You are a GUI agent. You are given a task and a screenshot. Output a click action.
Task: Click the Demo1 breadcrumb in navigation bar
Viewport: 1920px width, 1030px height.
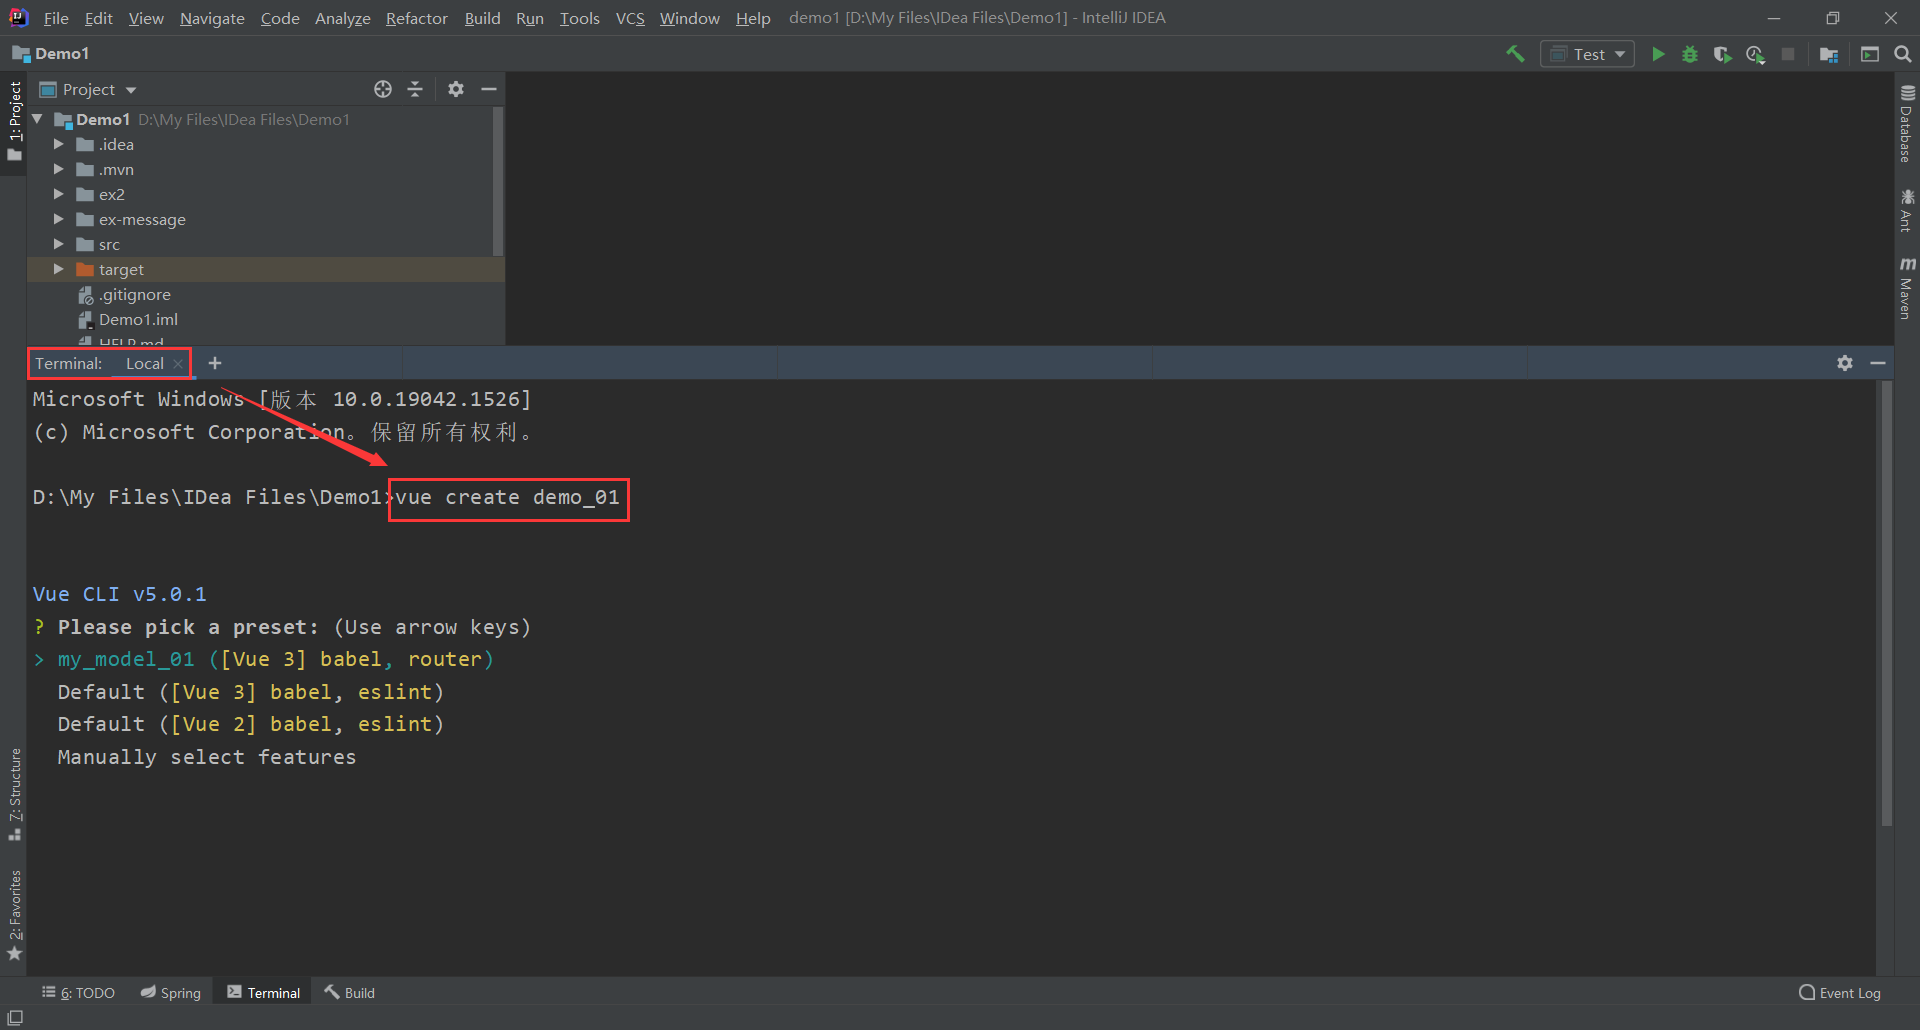tap(51, 54)
